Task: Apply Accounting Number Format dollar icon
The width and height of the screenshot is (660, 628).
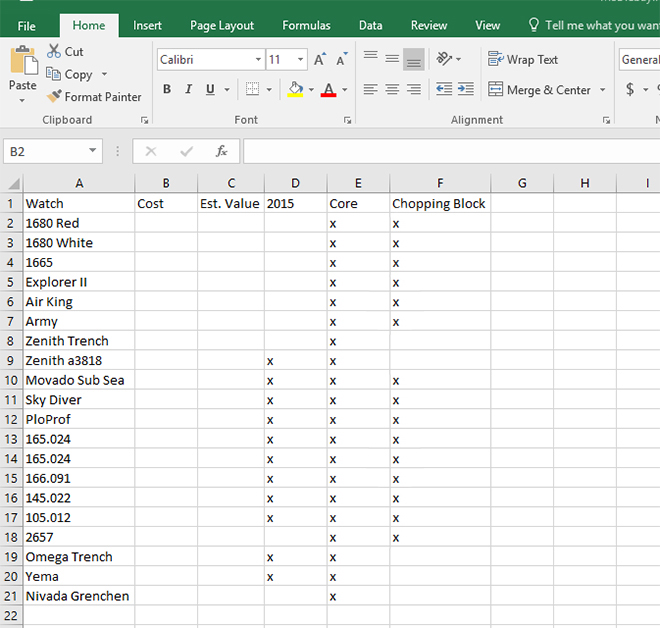Action: tap(630, 90)
